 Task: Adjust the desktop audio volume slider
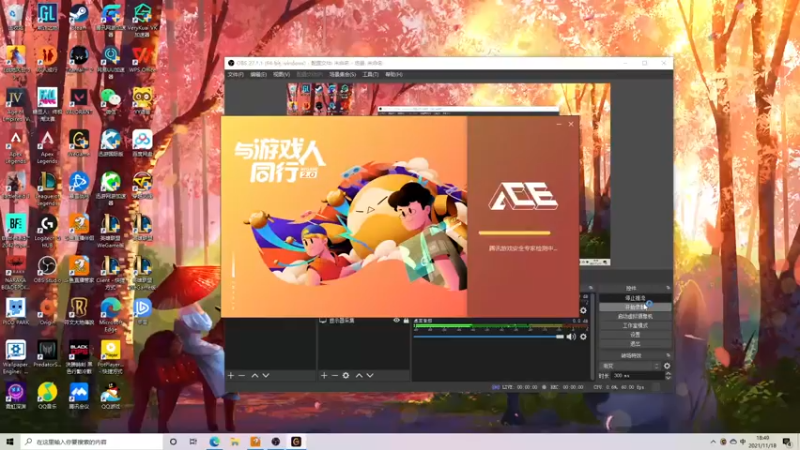pyautogui.click(x=489, y=337)
